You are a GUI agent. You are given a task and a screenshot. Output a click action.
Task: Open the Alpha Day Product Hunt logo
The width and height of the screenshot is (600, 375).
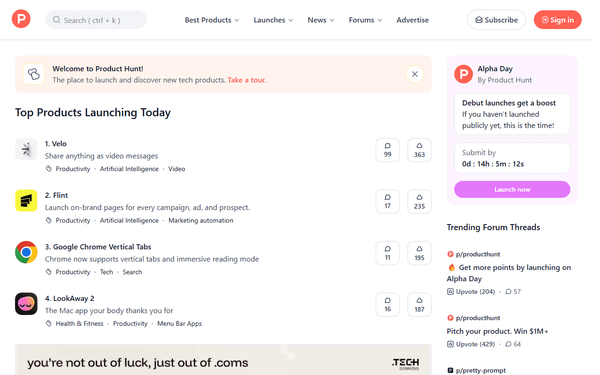coord(463,74)
